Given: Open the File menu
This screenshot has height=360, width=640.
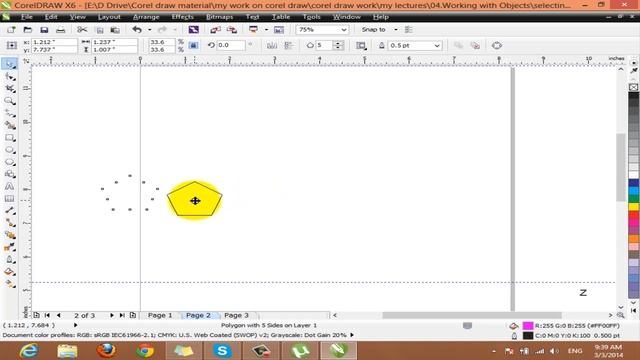Looking at the screenshot, I should [27, 17].
